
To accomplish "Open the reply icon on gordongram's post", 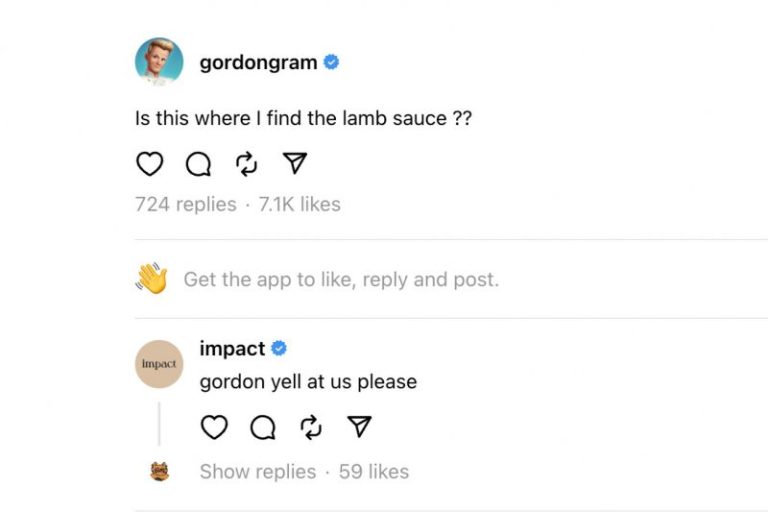I will coord(198,164).
